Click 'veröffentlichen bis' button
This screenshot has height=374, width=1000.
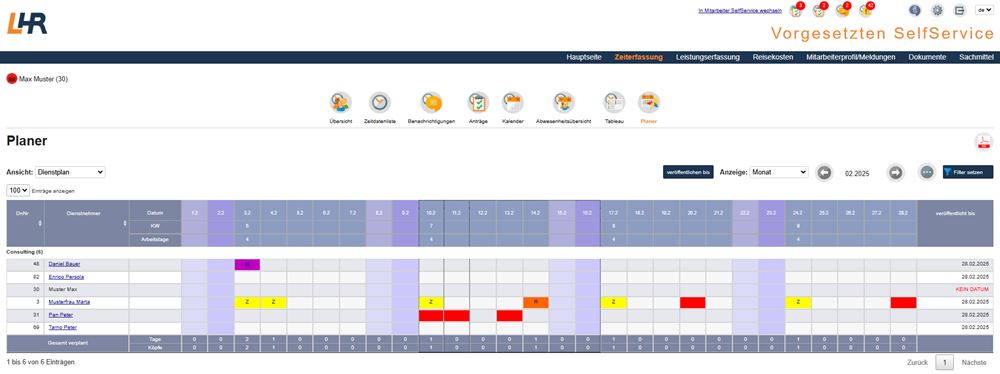click(x=688, y=172)
